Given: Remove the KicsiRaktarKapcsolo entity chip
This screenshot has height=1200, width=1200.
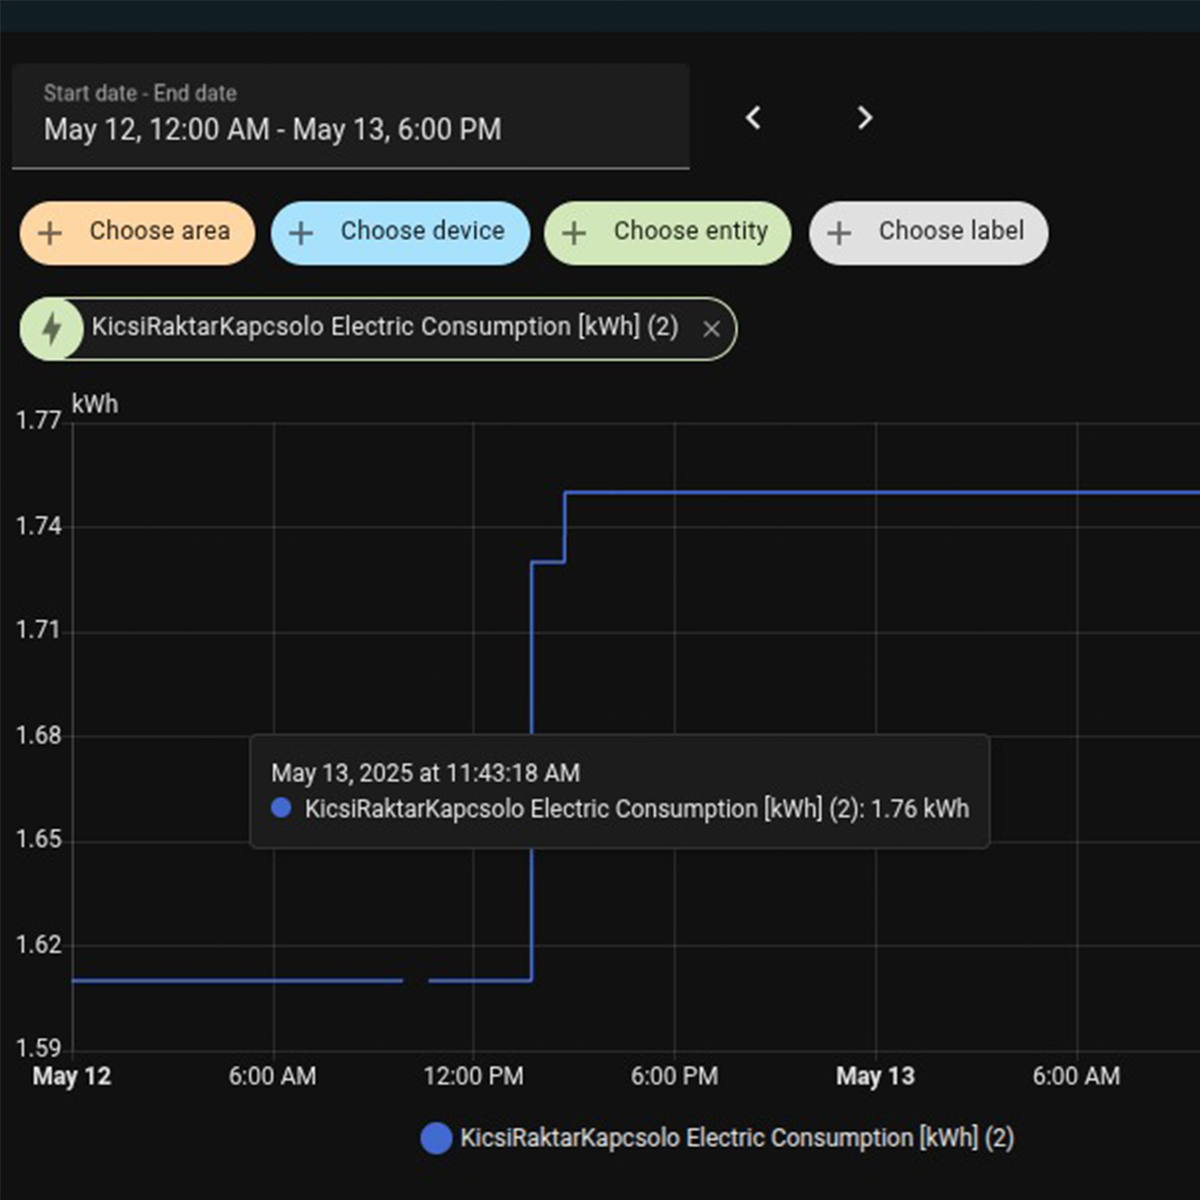Looking at the screenshot, I should coord(711,329).
